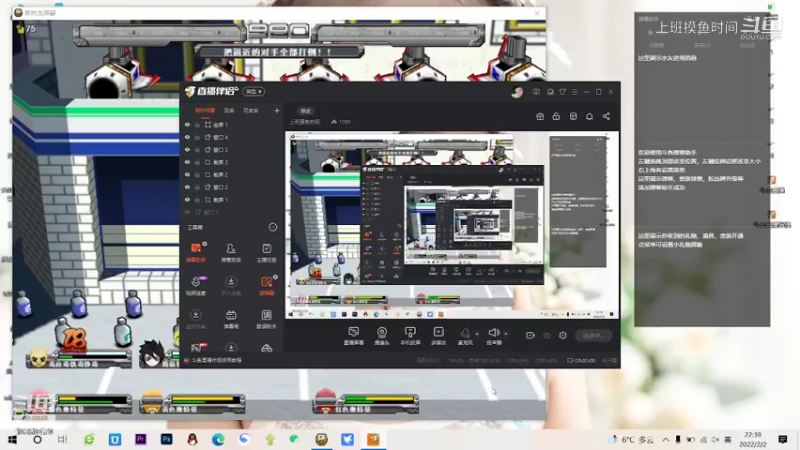
Task: Open the user avatar in the title bar
Action: pos(517,92)
